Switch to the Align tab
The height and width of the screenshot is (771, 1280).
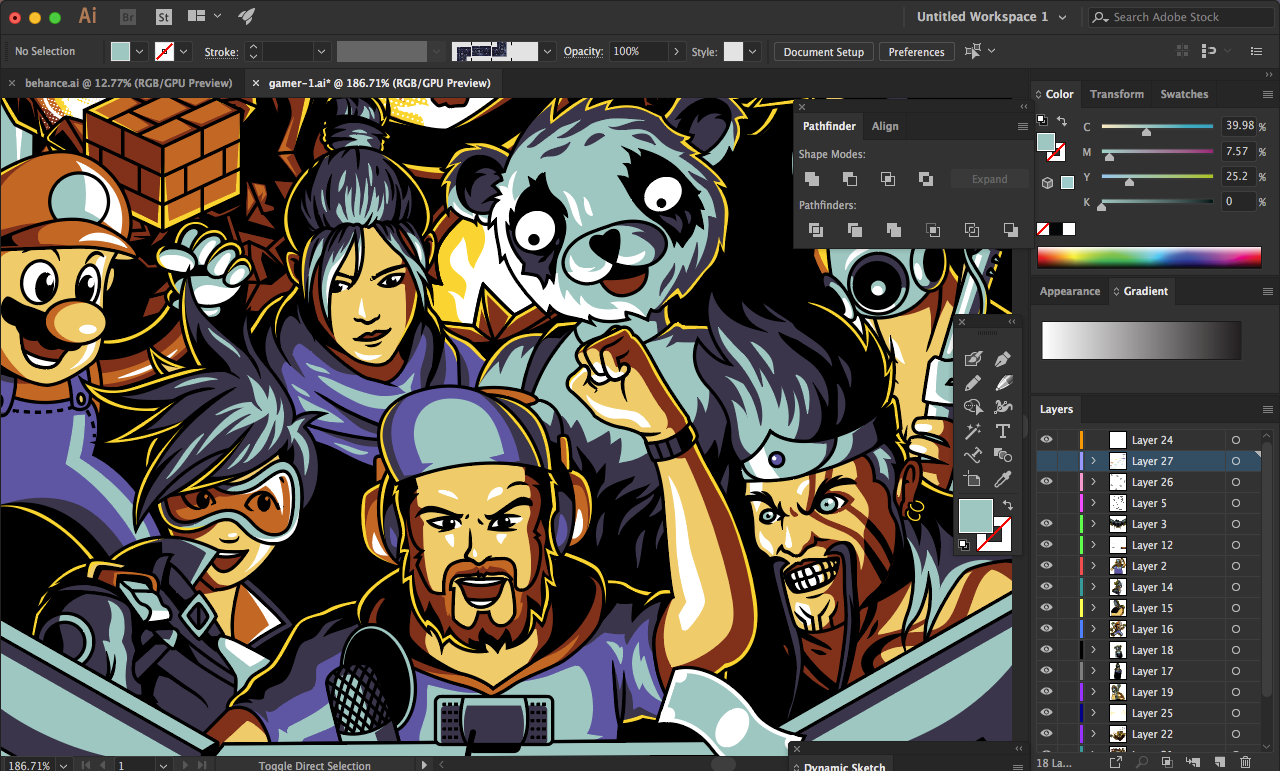coord(885,126)
